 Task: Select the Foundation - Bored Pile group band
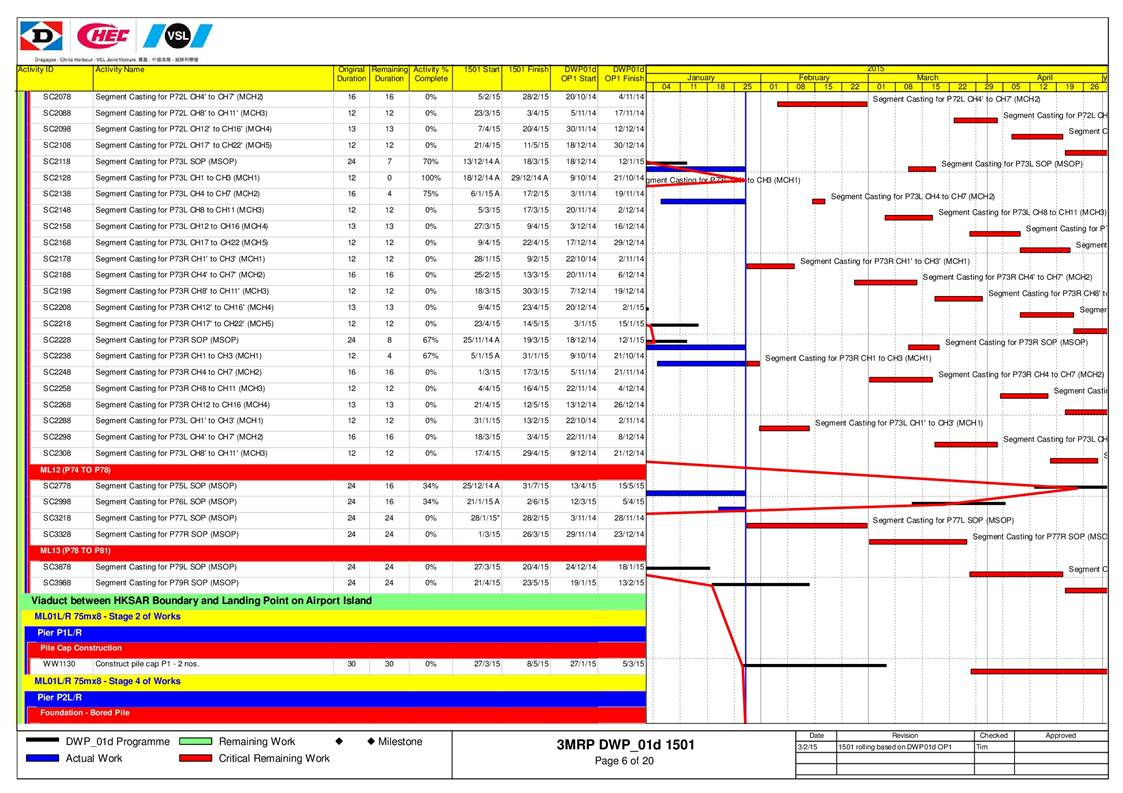337,714
